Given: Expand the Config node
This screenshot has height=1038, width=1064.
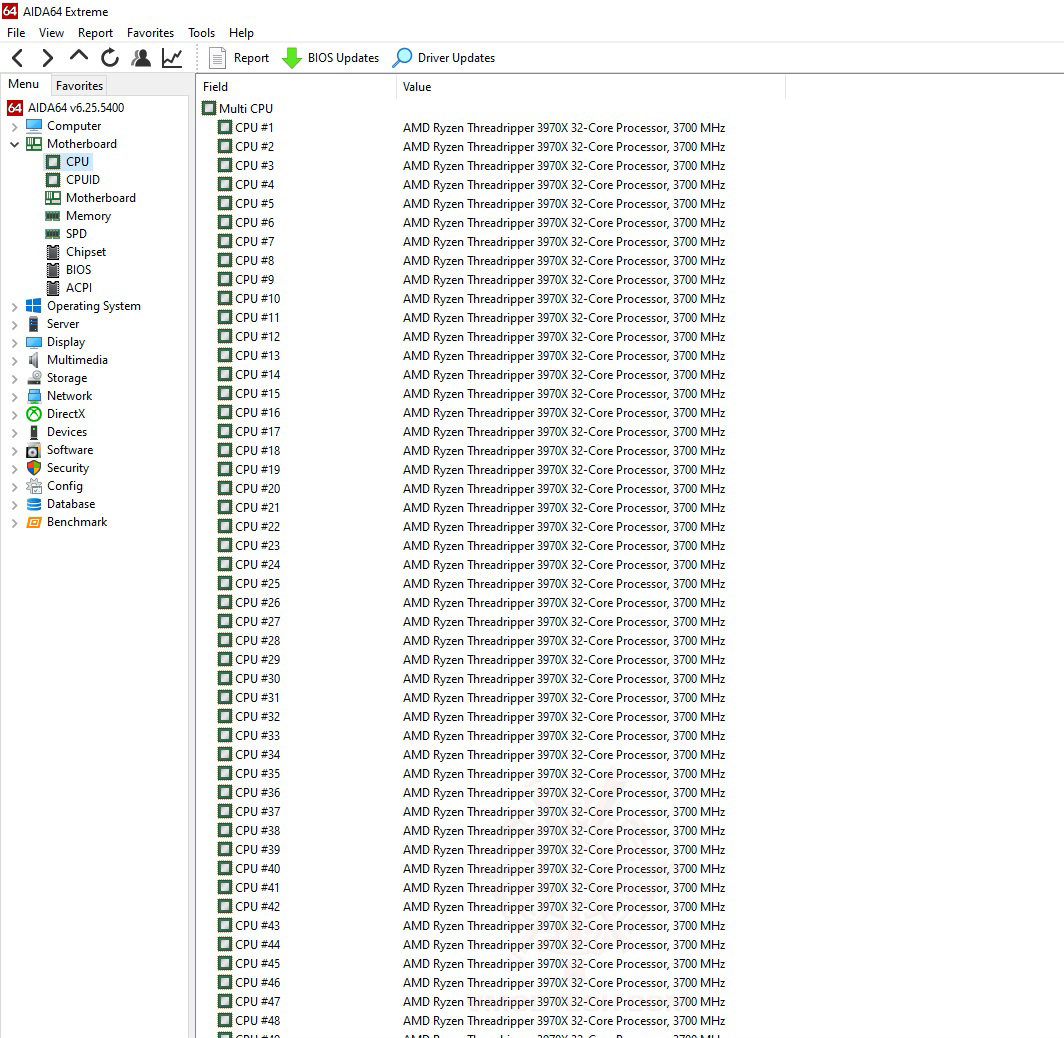Looking at the screenshot, I should pos(14,486).
